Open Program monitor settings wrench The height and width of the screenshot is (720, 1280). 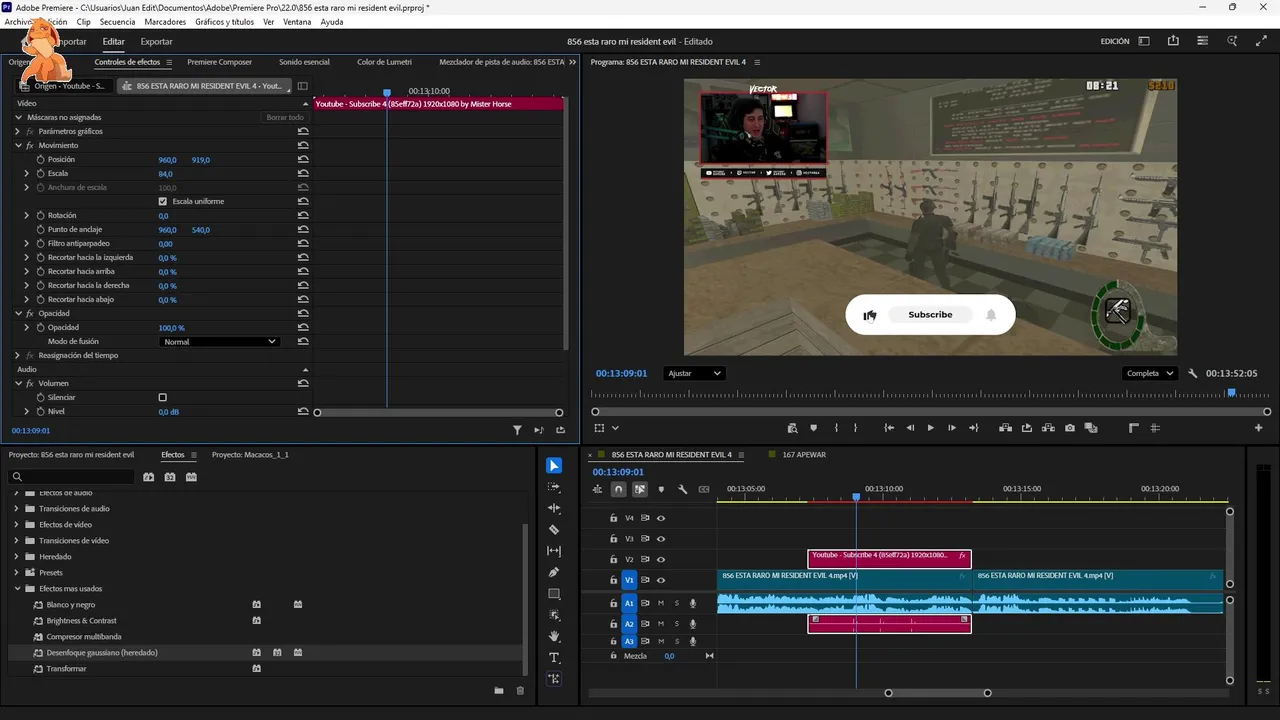tap(1193, 374)
